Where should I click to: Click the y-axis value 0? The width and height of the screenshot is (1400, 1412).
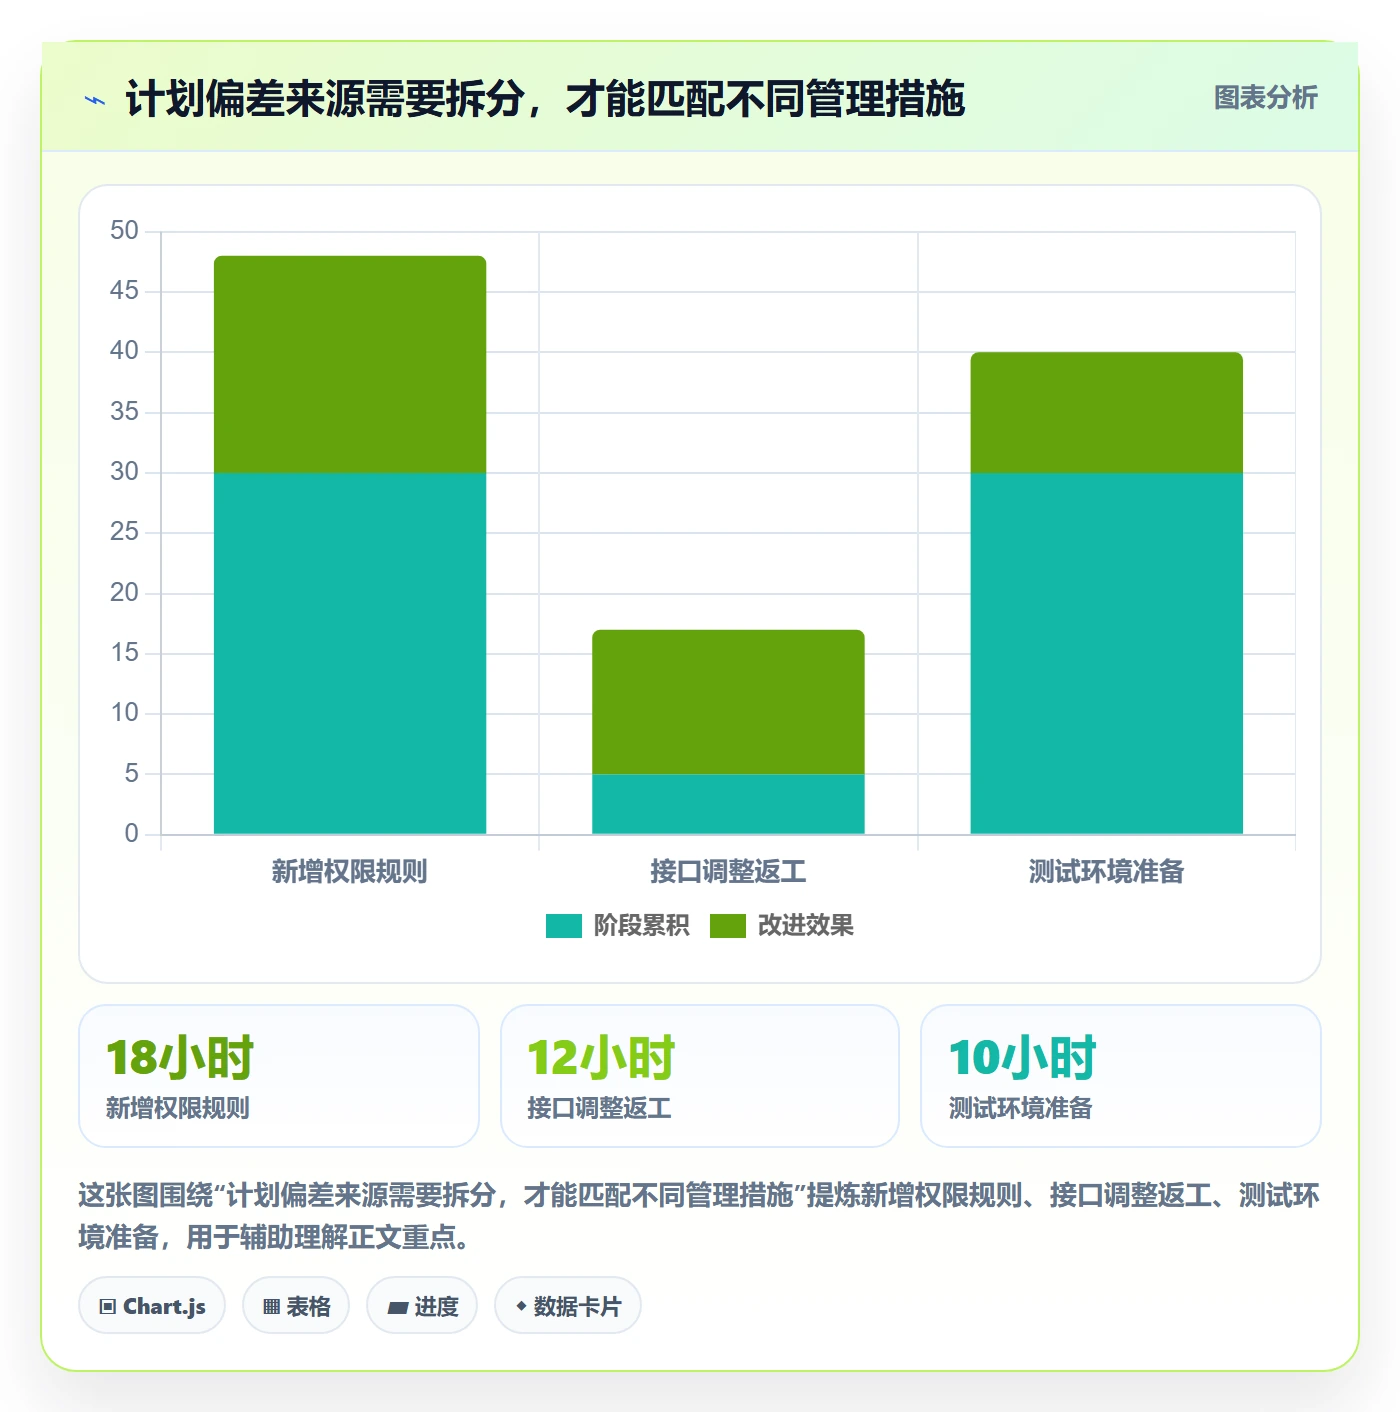tap(131, 834)
